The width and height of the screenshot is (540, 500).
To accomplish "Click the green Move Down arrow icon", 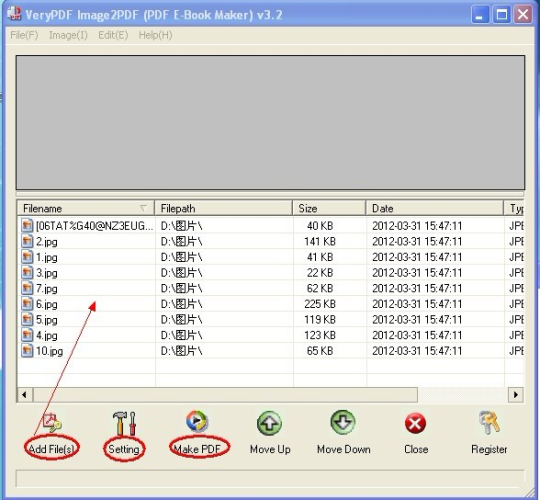I will (343, 422).
